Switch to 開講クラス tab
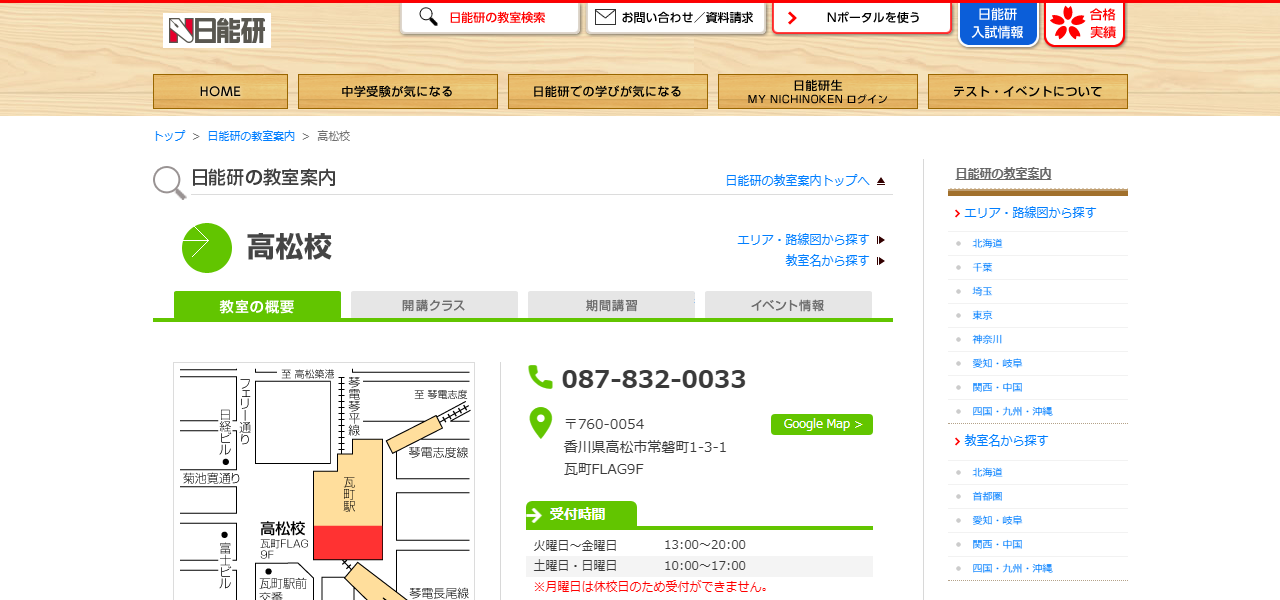Viewport: 1280px width, 600px height. [x=434, y=305]
